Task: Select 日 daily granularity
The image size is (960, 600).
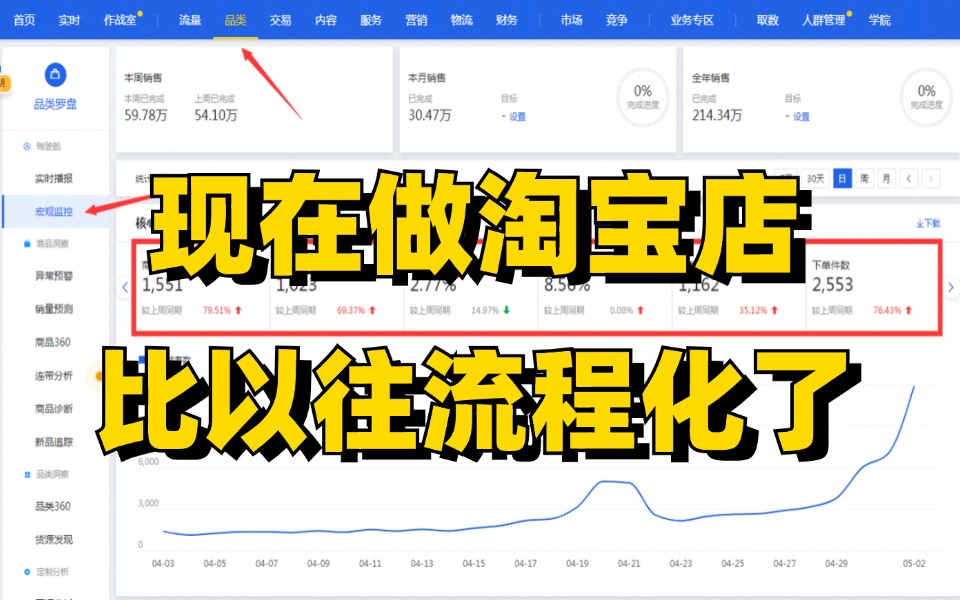Action: [842, 178]
